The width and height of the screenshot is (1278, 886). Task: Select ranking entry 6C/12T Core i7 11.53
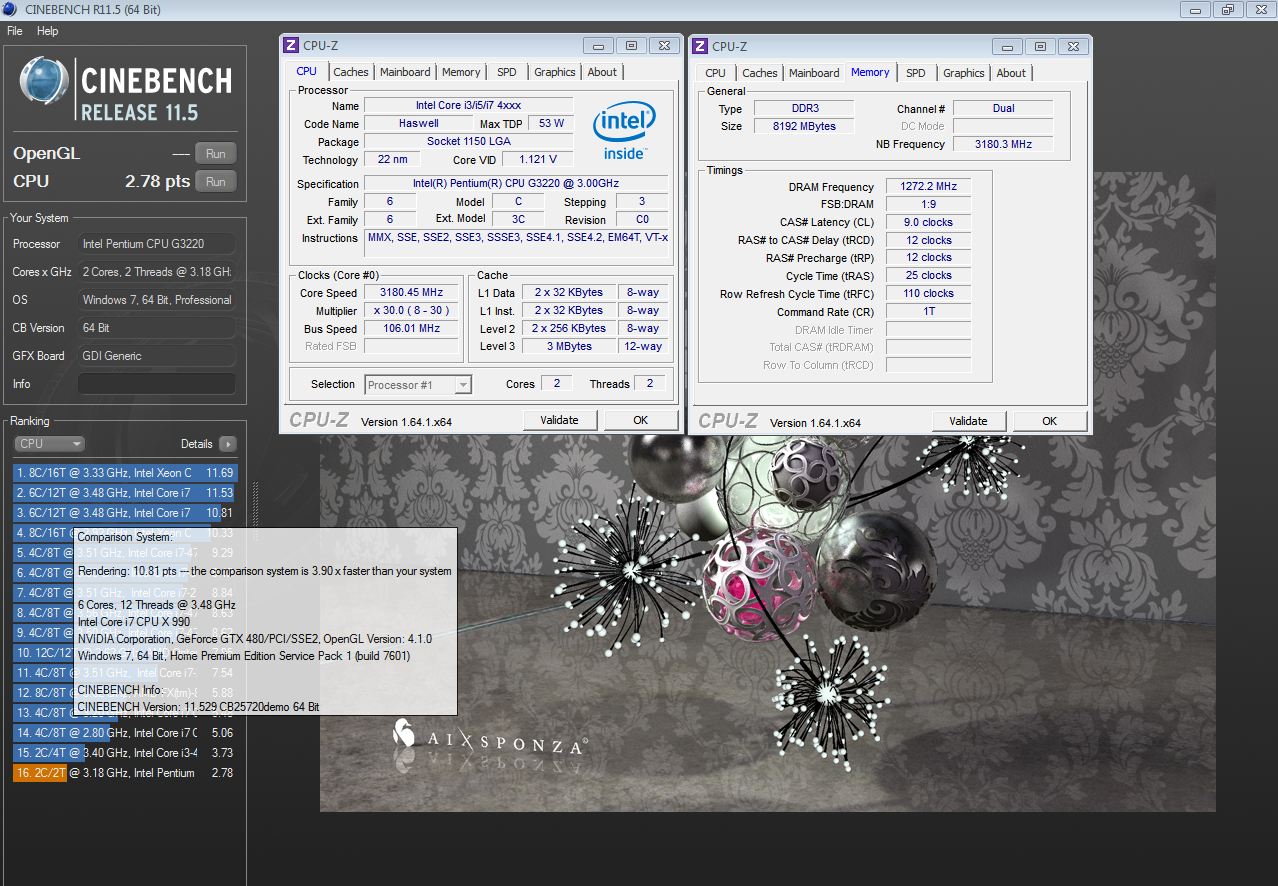[x=124, y=493]
